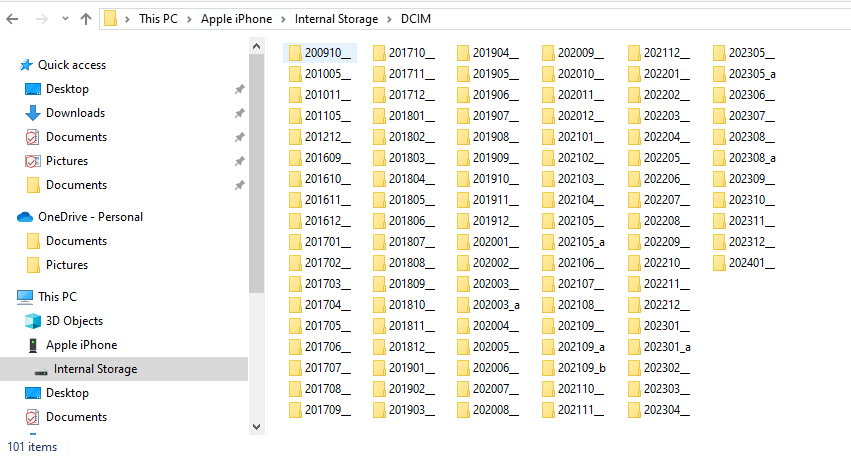Click 'Internal Storage' breadcrumb segment

pos(336,19)
